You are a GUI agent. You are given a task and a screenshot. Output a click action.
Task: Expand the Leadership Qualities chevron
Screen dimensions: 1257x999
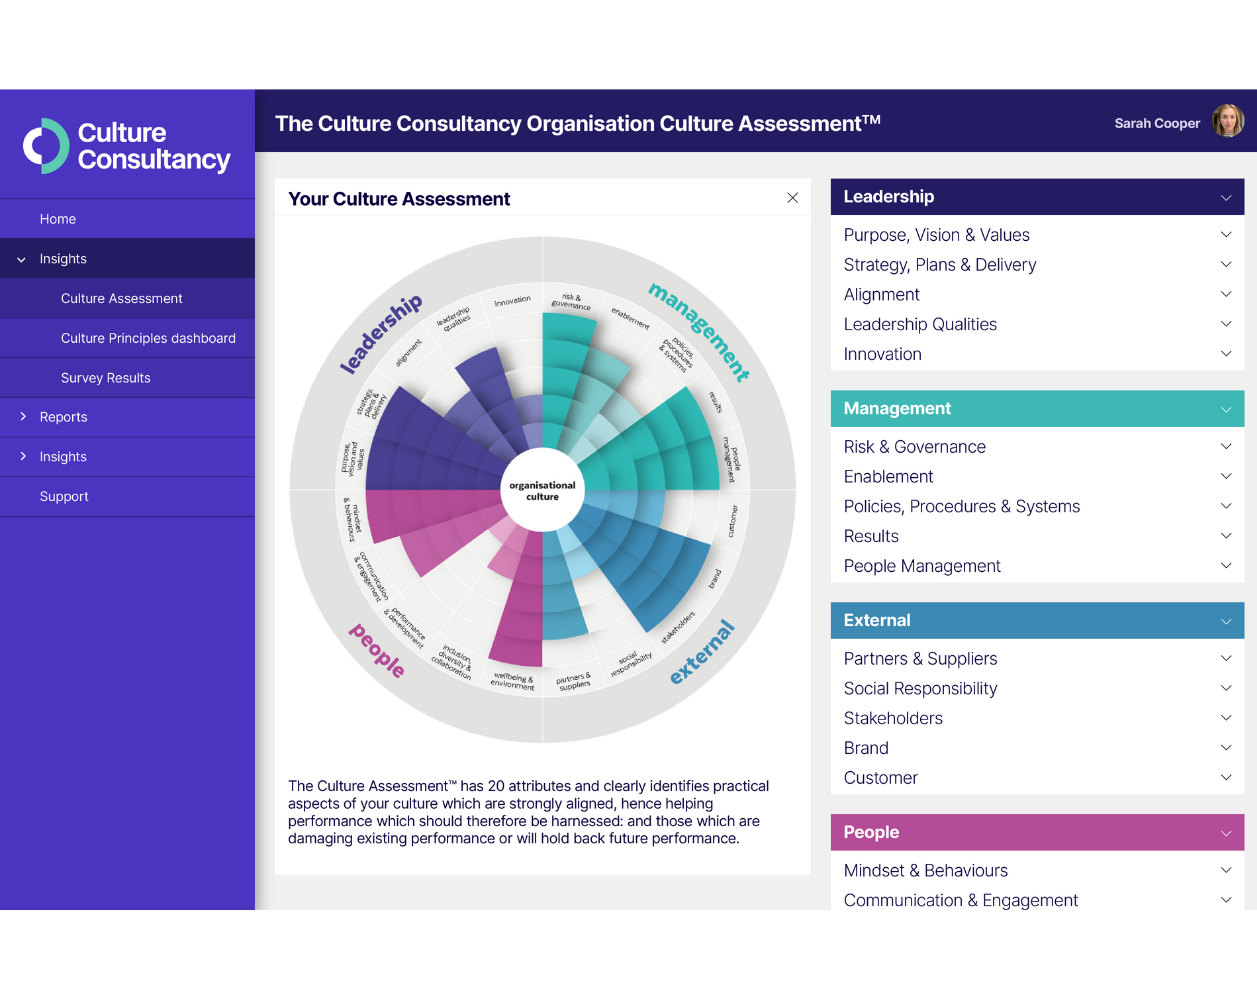pos(1225,325)
